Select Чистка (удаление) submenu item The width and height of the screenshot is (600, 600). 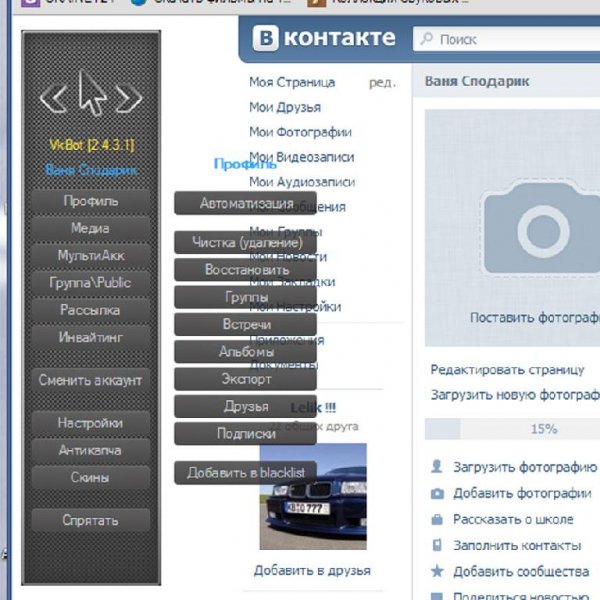245,242
